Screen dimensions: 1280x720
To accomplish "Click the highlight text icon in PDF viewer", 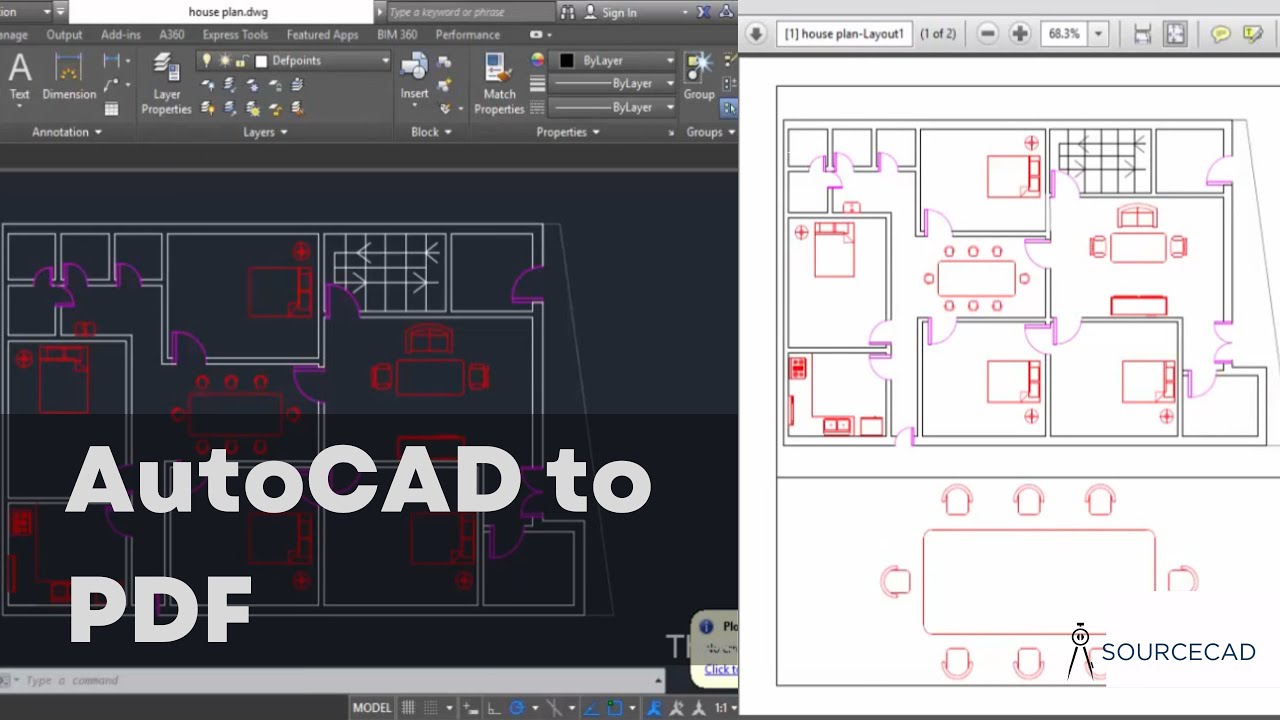I will (1252, 34).
